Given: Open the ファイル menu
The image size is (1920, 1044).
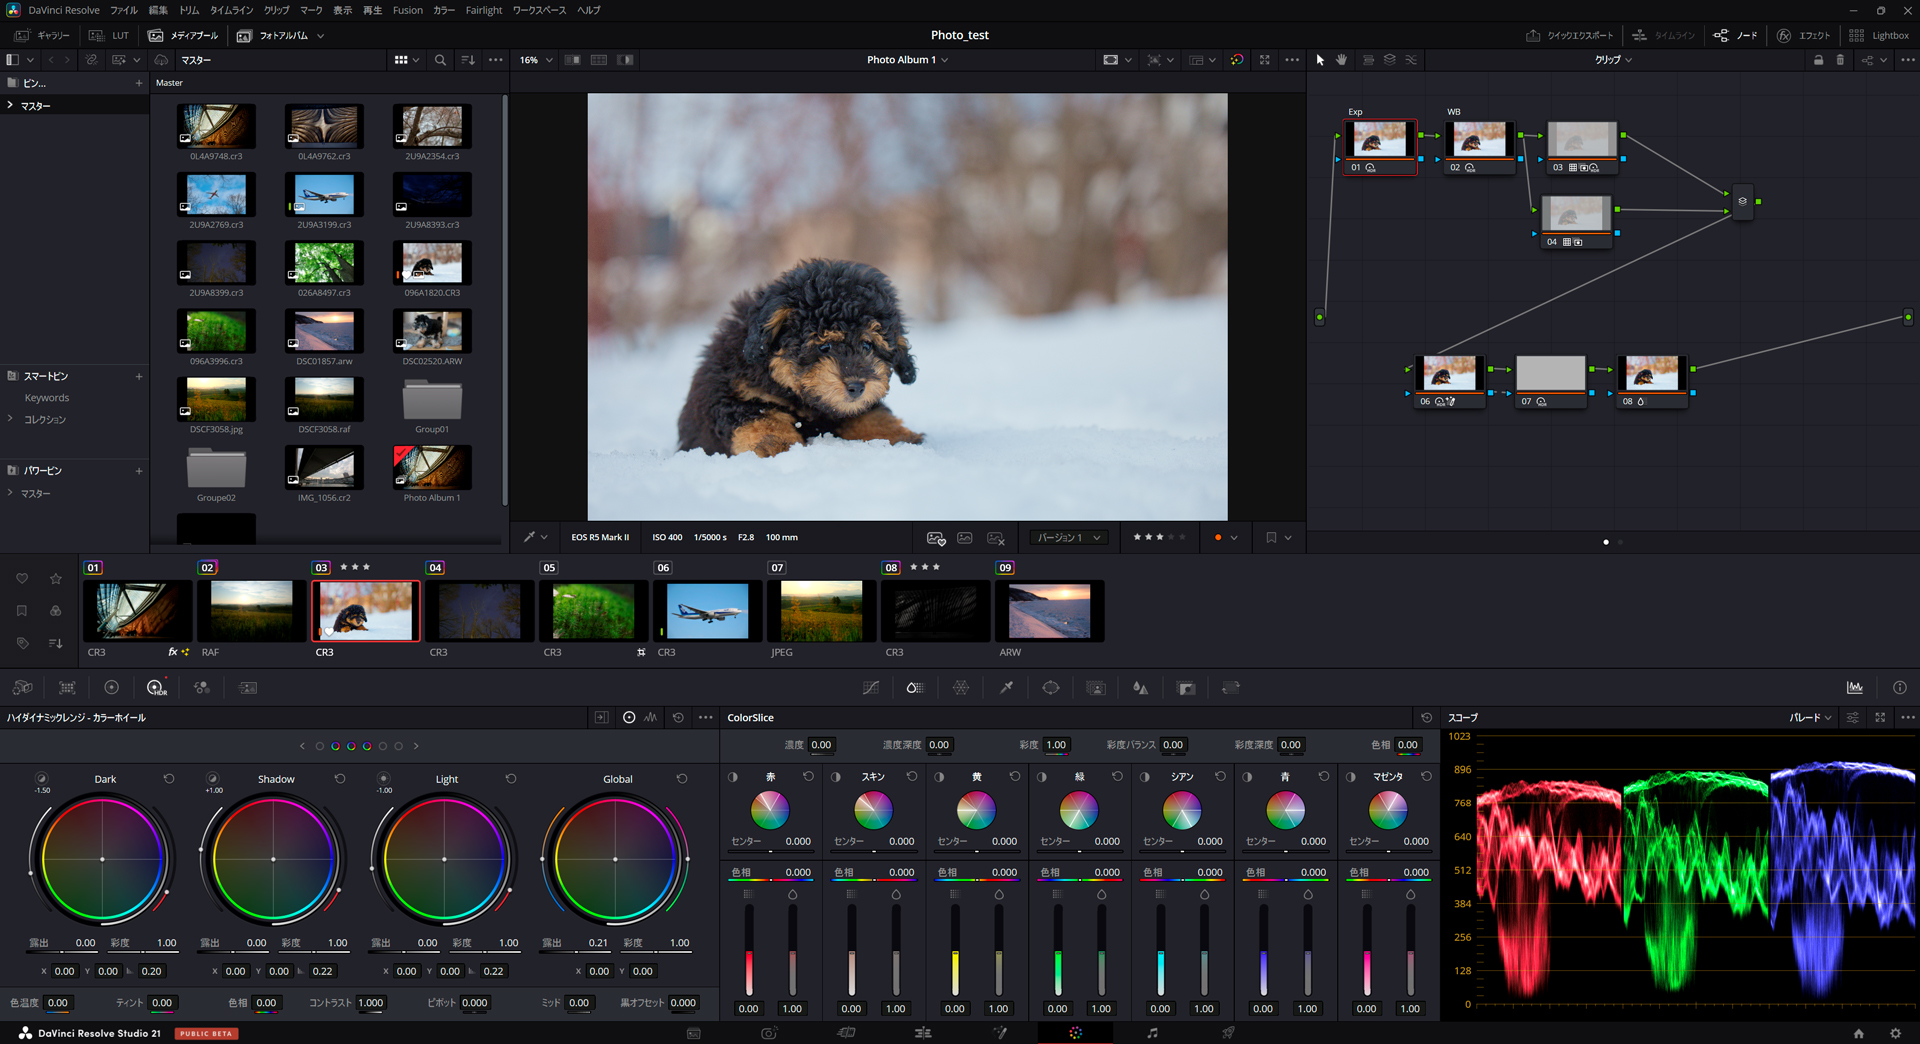Looking at the screenshot, I should [x=124, y=10].
